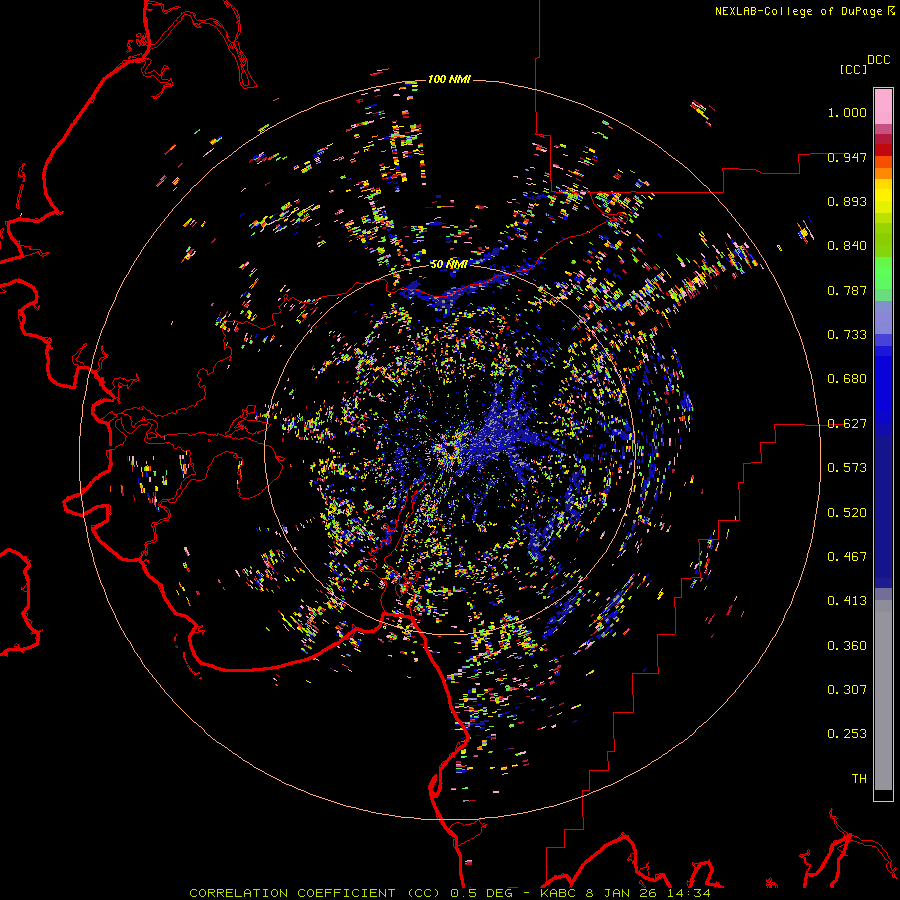
Task: Click the [CC] units label
Action: [x=853, y=69]
